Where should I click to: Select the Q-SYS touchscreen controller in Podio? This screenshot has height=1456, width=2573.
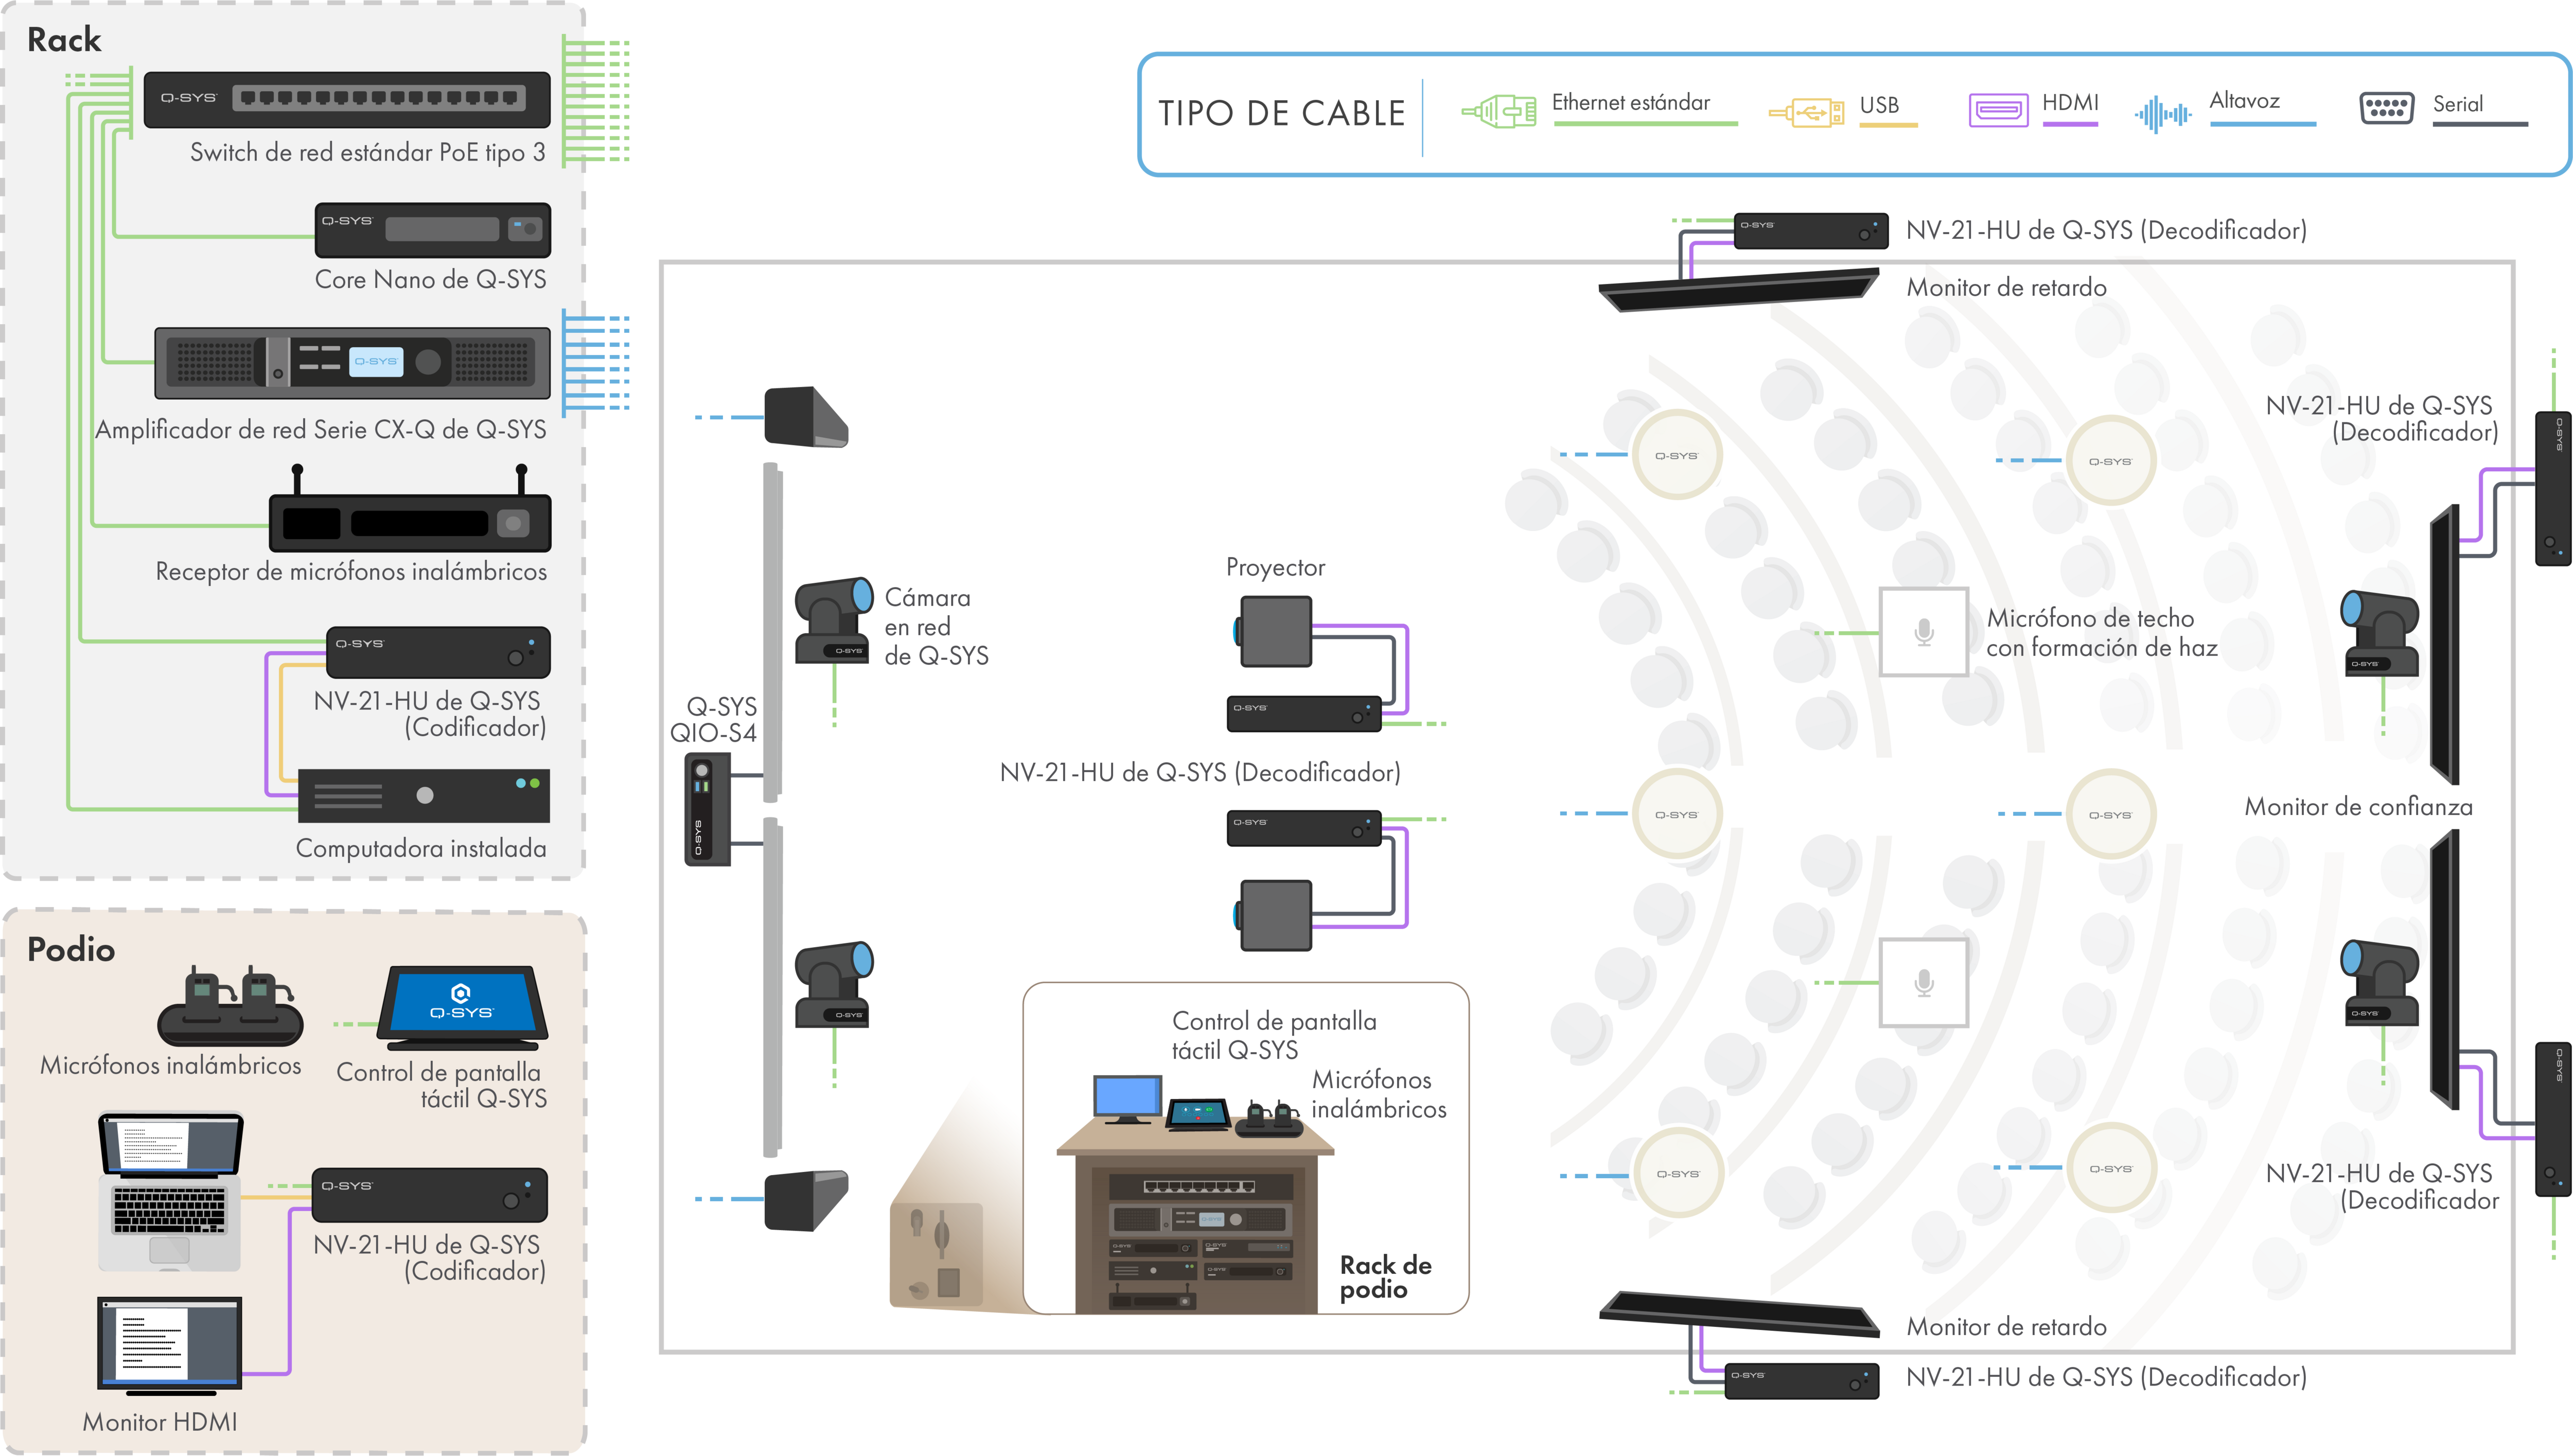pos(462,1007)
